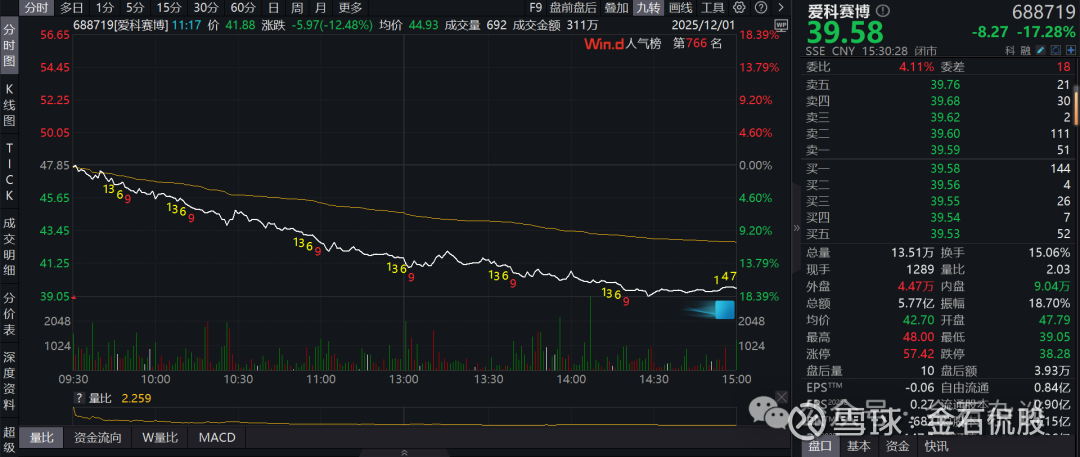Screen dimensions: 1080x457
Task: Open the 工具 tools menu
Action: [713, 8]
